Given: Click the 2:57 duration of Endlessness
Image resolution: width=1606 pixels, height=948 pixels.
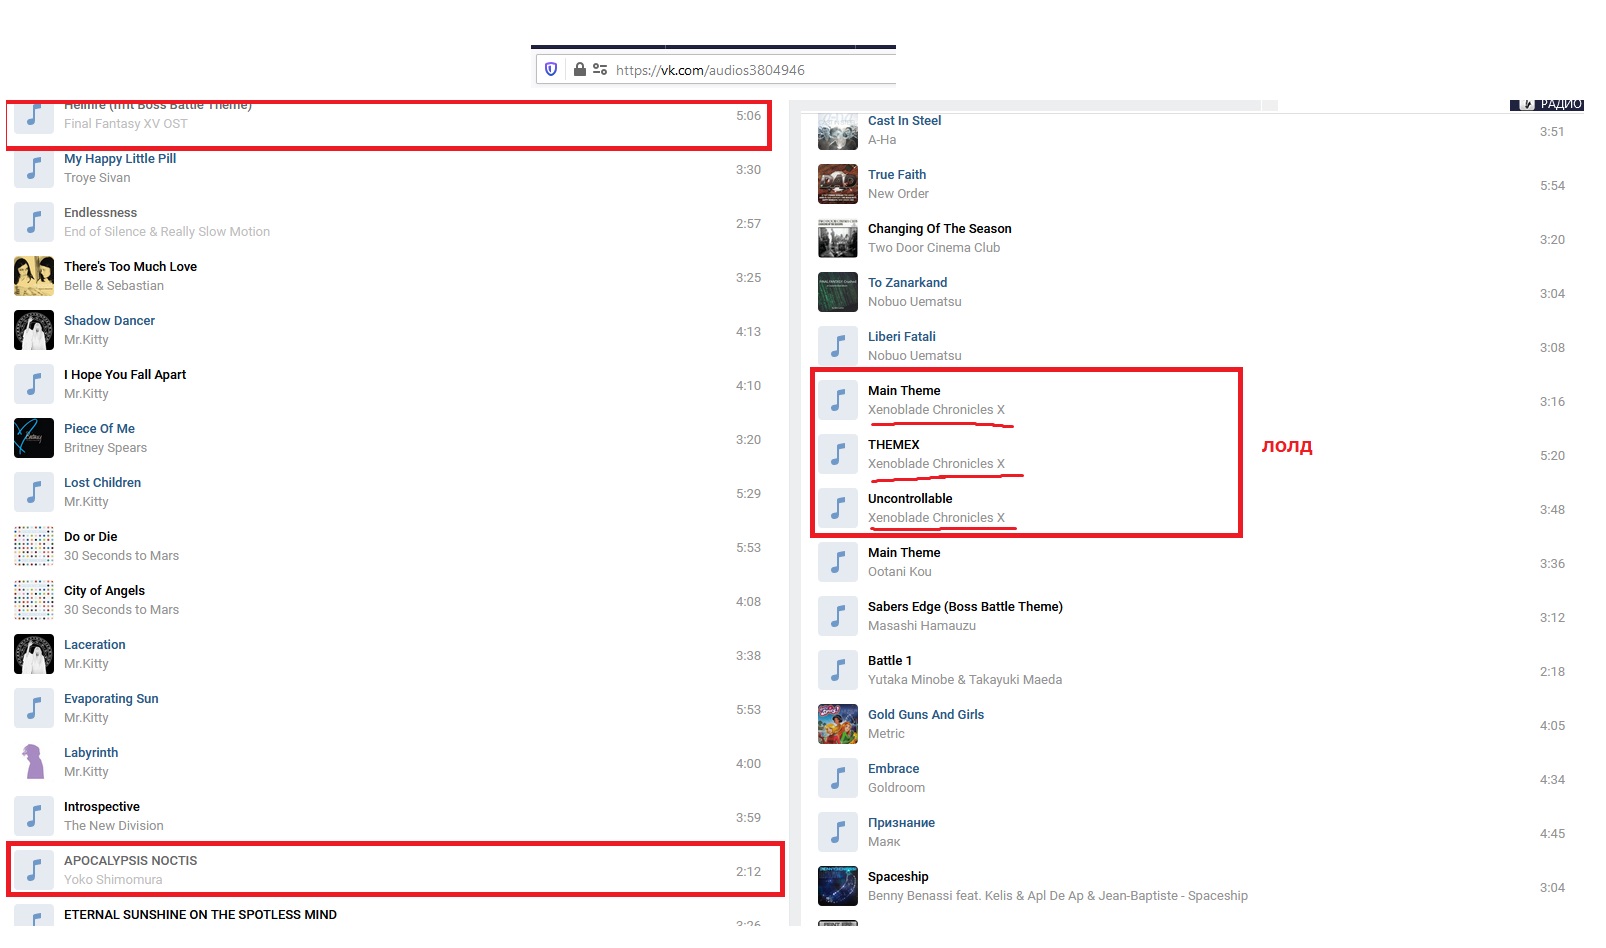Looking at the screenshot, I should 748,224.
